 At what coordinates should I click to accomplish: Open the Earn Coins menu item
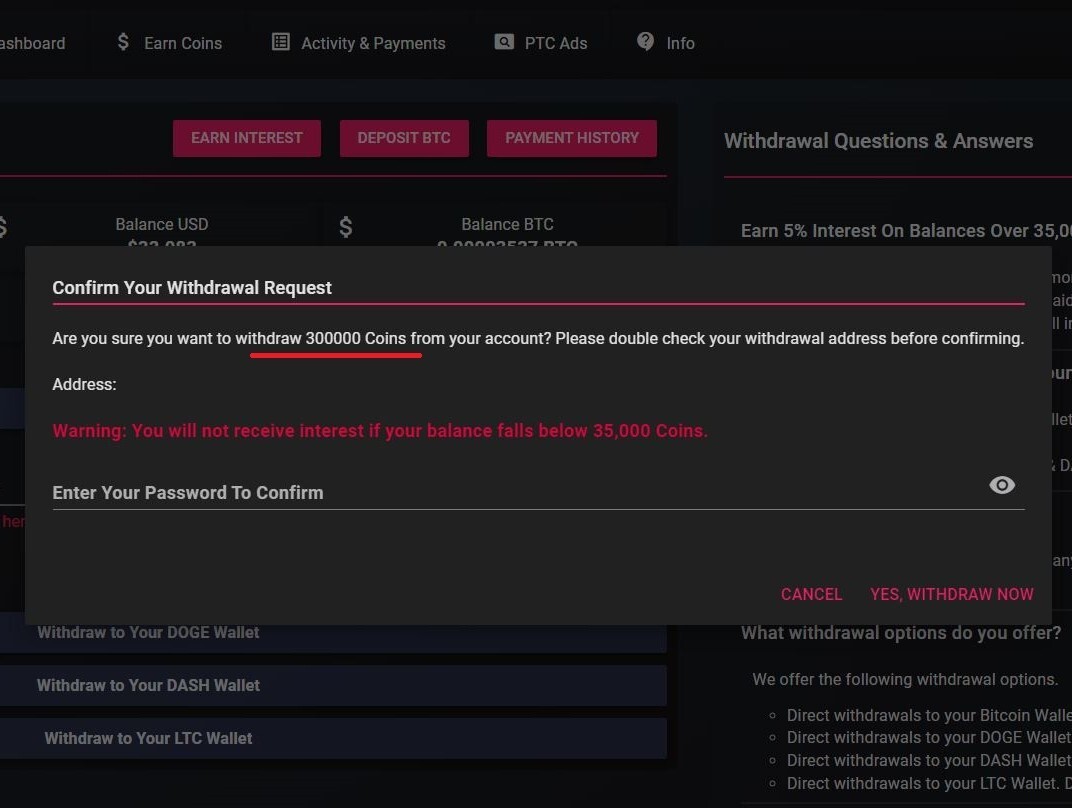(183, 43)
